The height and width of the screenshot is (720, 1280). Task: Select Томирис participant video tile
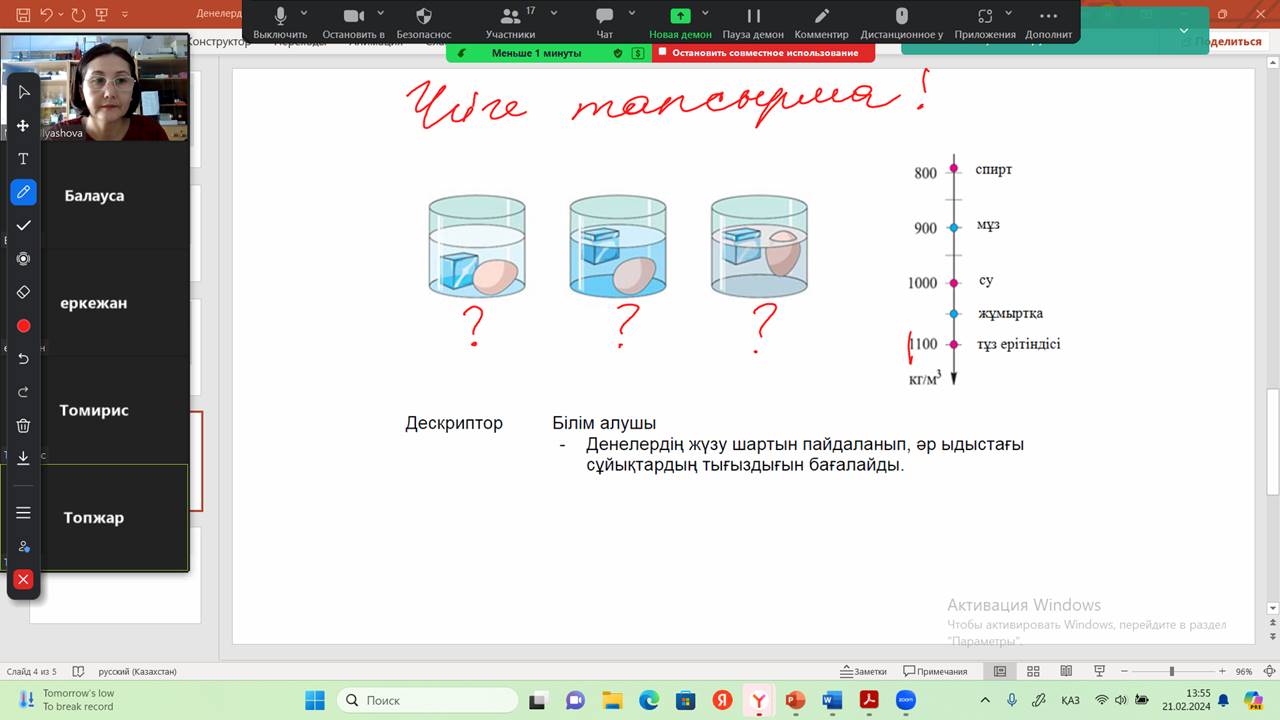click(94, 410)
